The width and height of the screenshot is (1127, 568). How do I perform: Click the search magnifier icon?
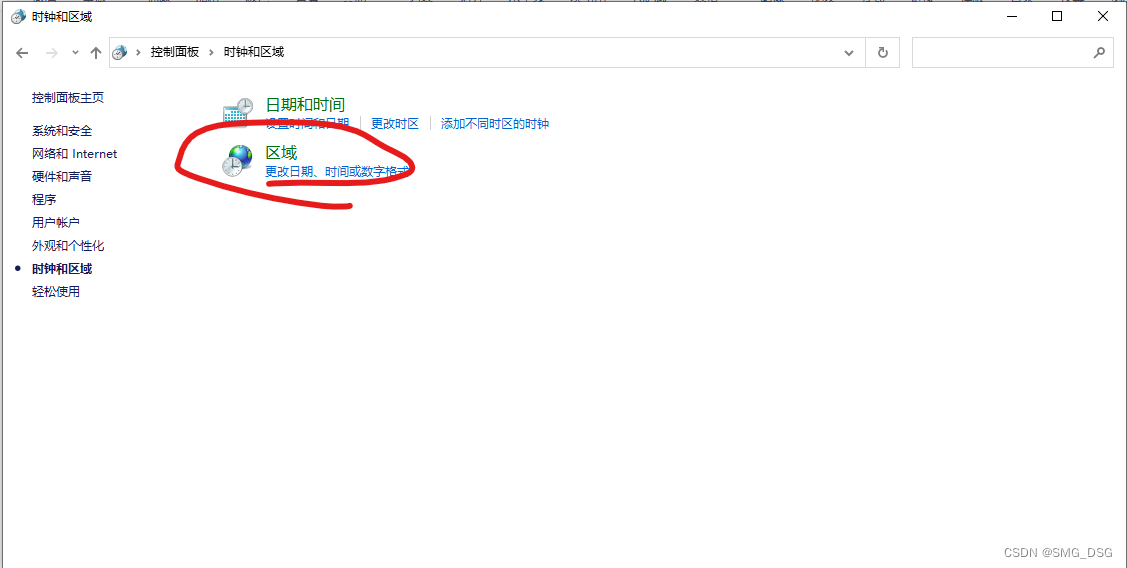point(1099,52)
